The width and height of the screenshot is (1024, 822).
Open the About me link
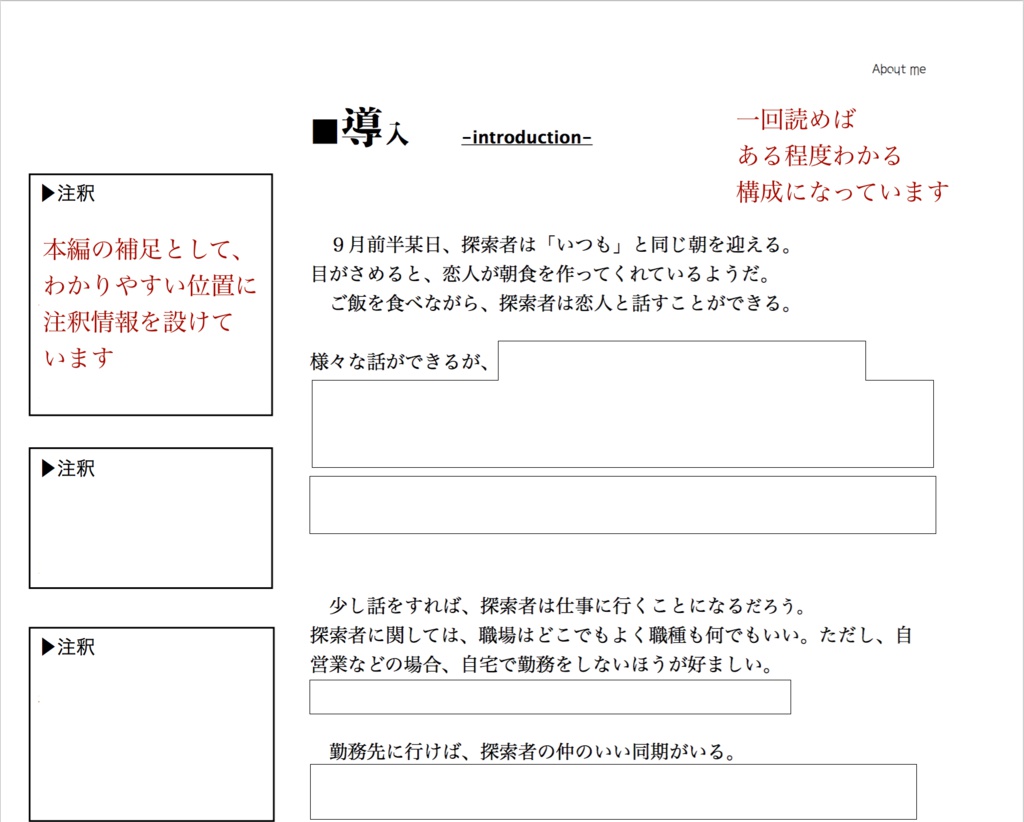pos(899,68)
